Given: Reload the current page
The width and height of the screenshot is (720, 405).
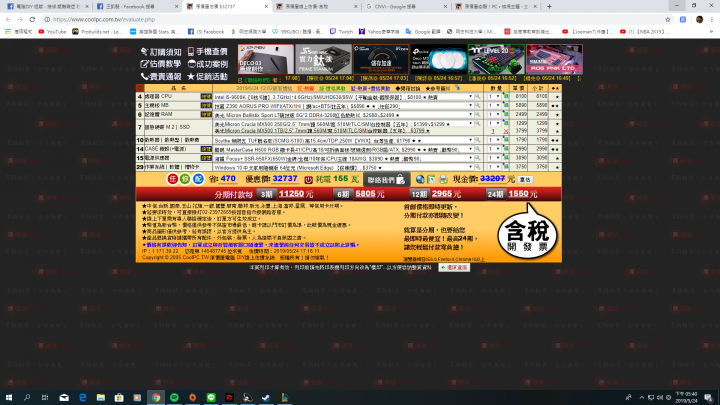Looking at the screenshot, I should (32, 19).
